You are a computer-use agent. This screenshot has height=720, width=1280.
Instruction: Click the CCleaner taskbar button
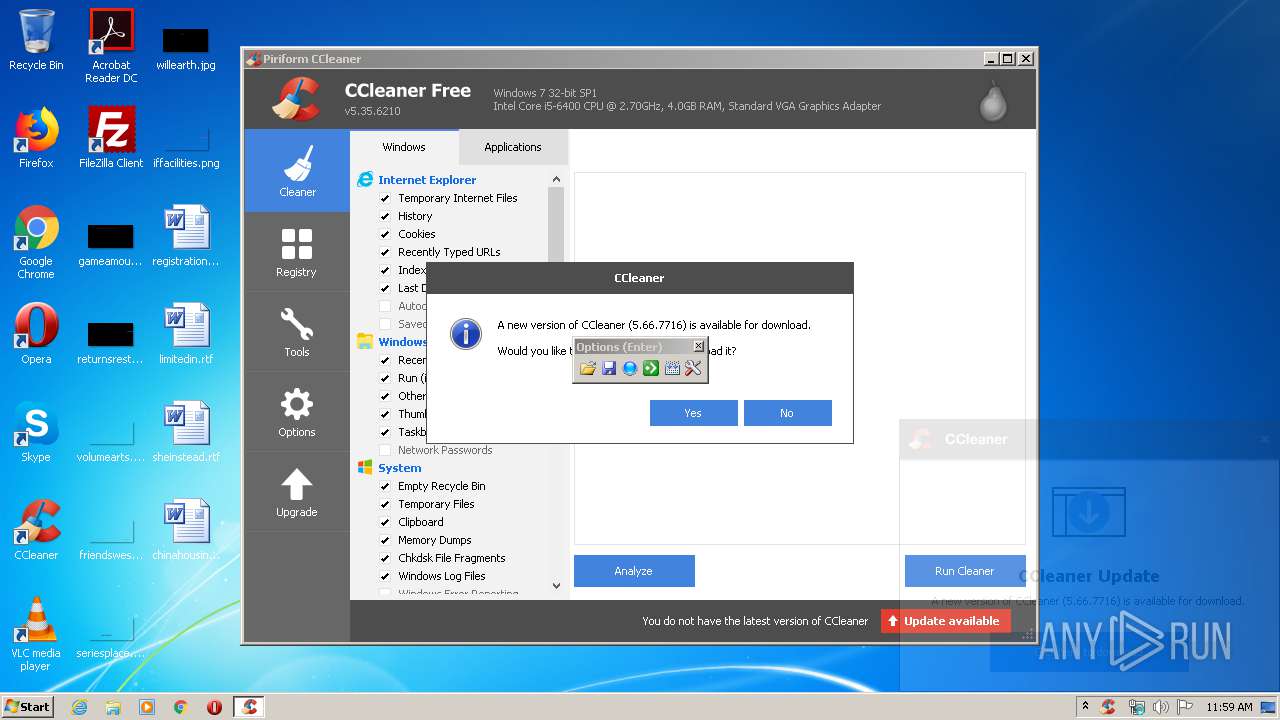point(249,707)
